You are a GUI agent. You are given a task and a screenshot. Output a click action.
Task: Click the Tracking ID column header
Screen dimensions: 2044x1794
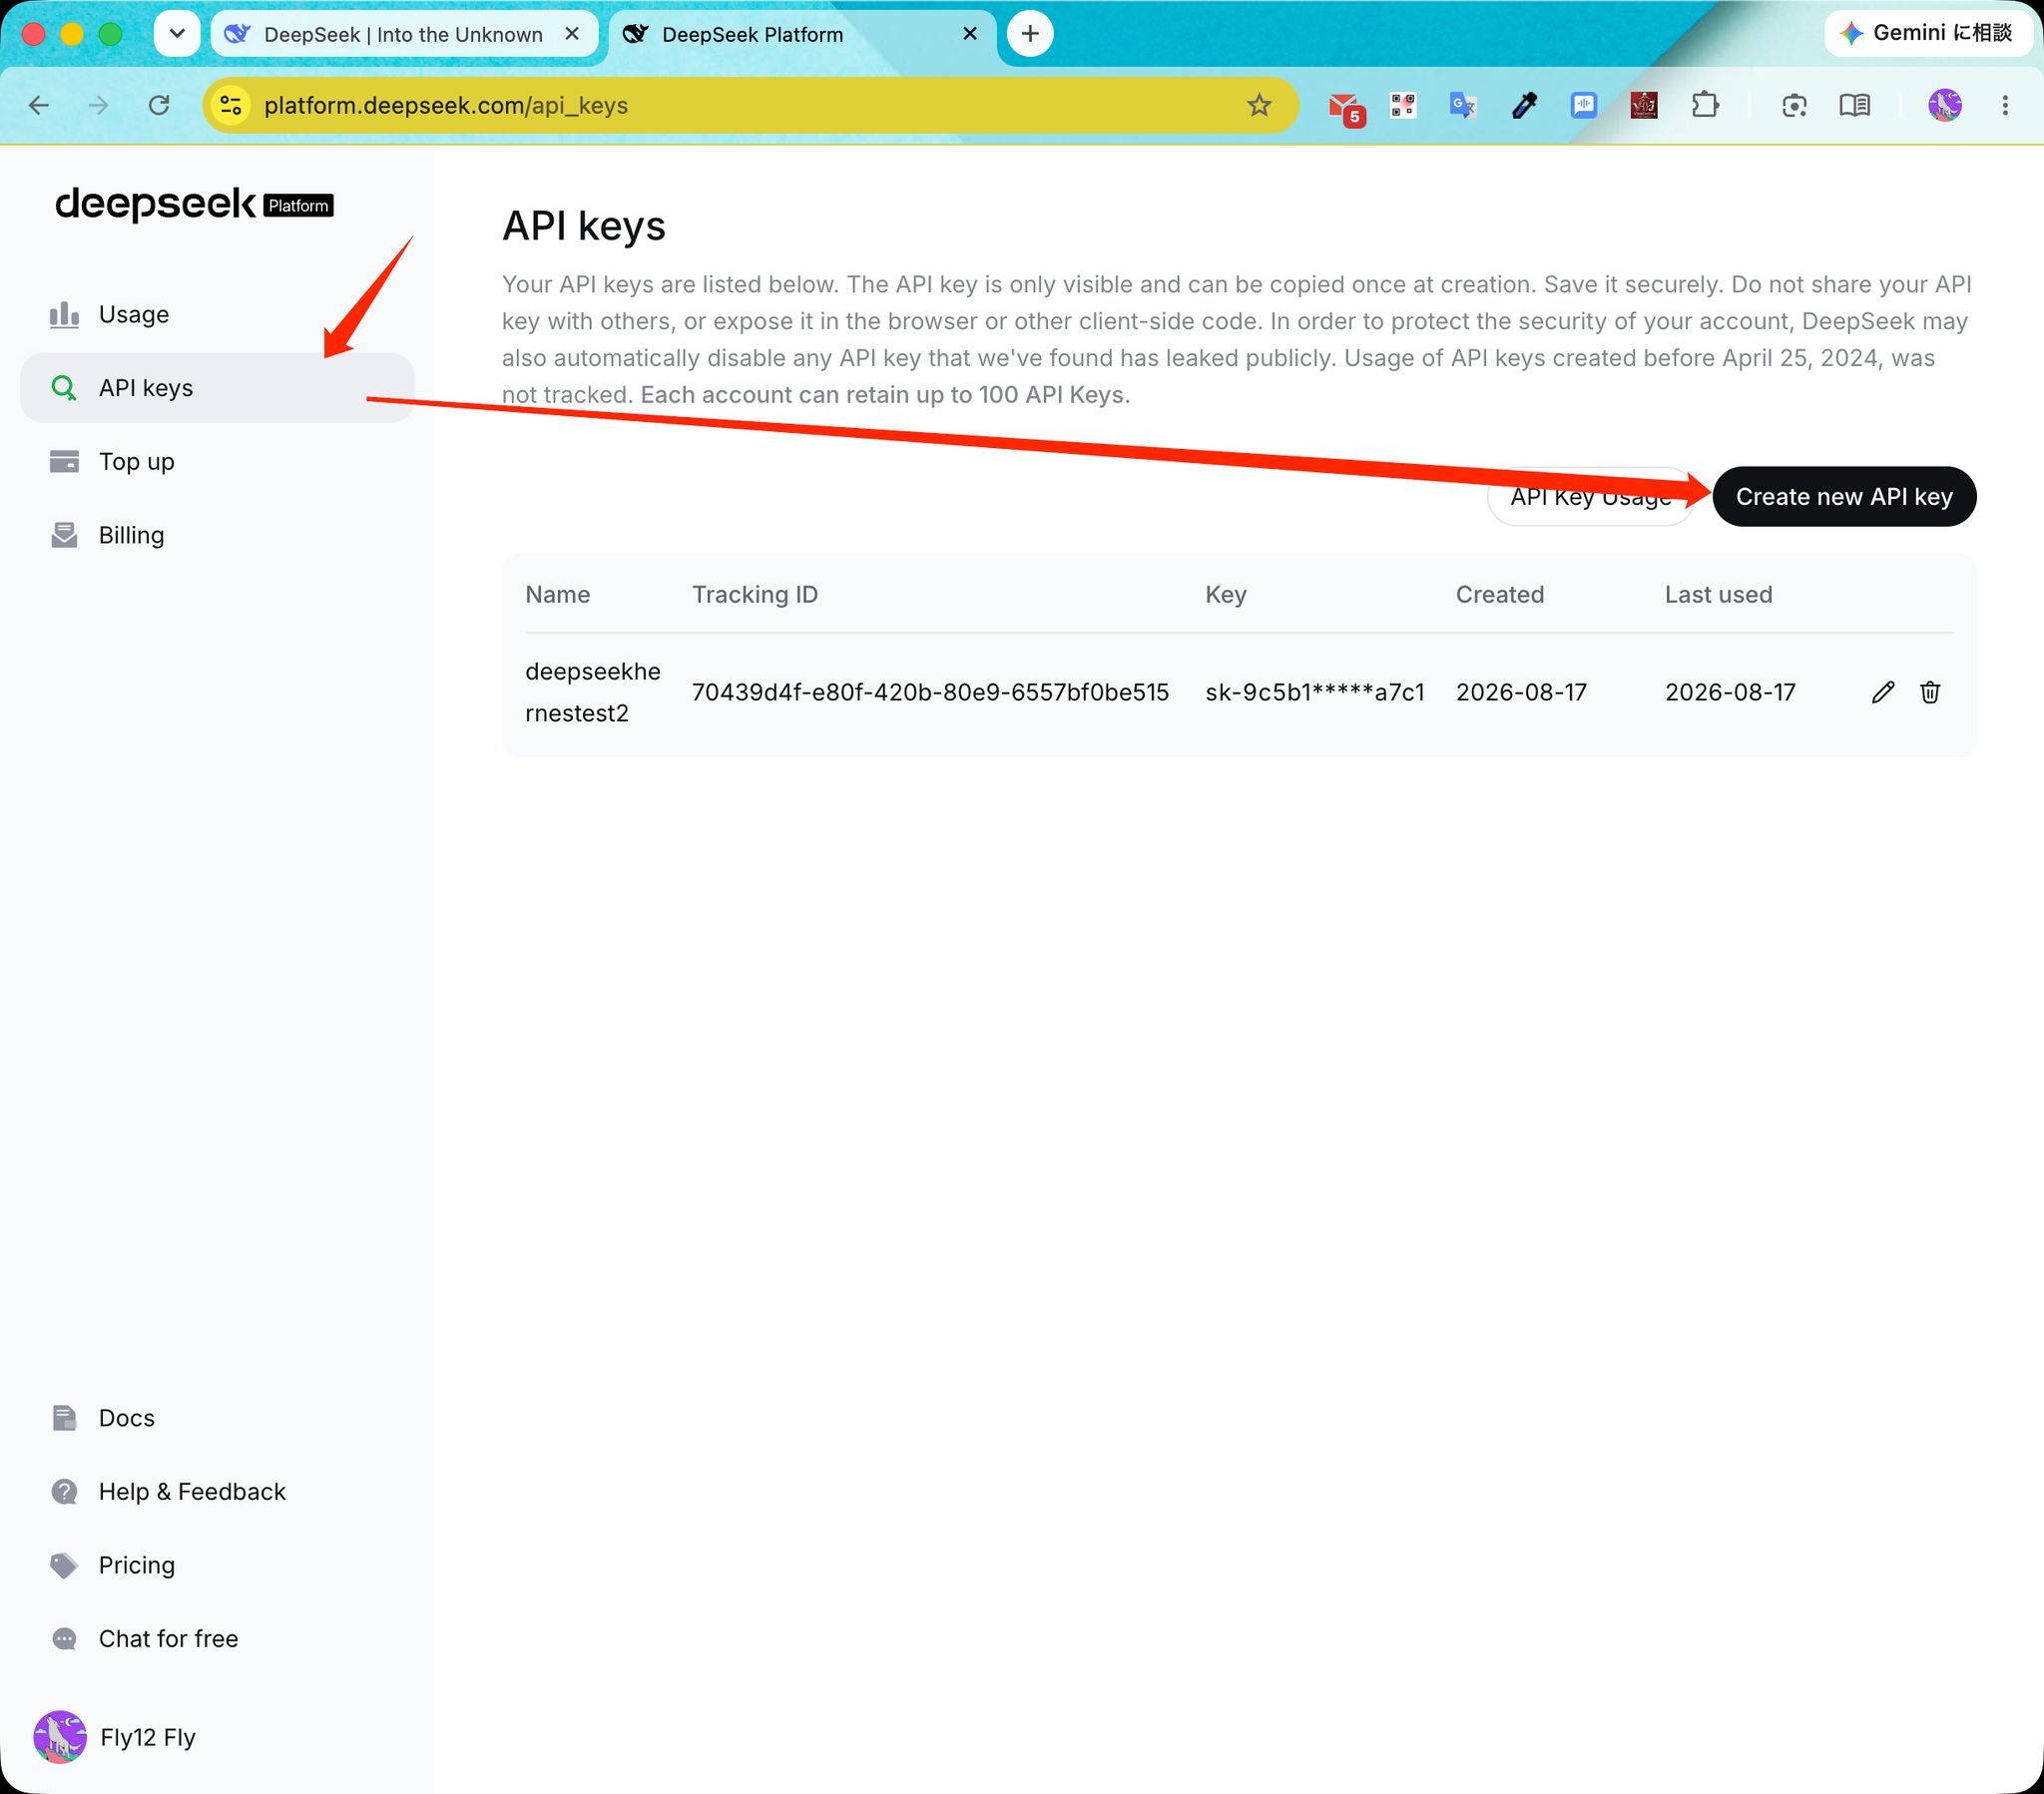[x=755, y=594]
